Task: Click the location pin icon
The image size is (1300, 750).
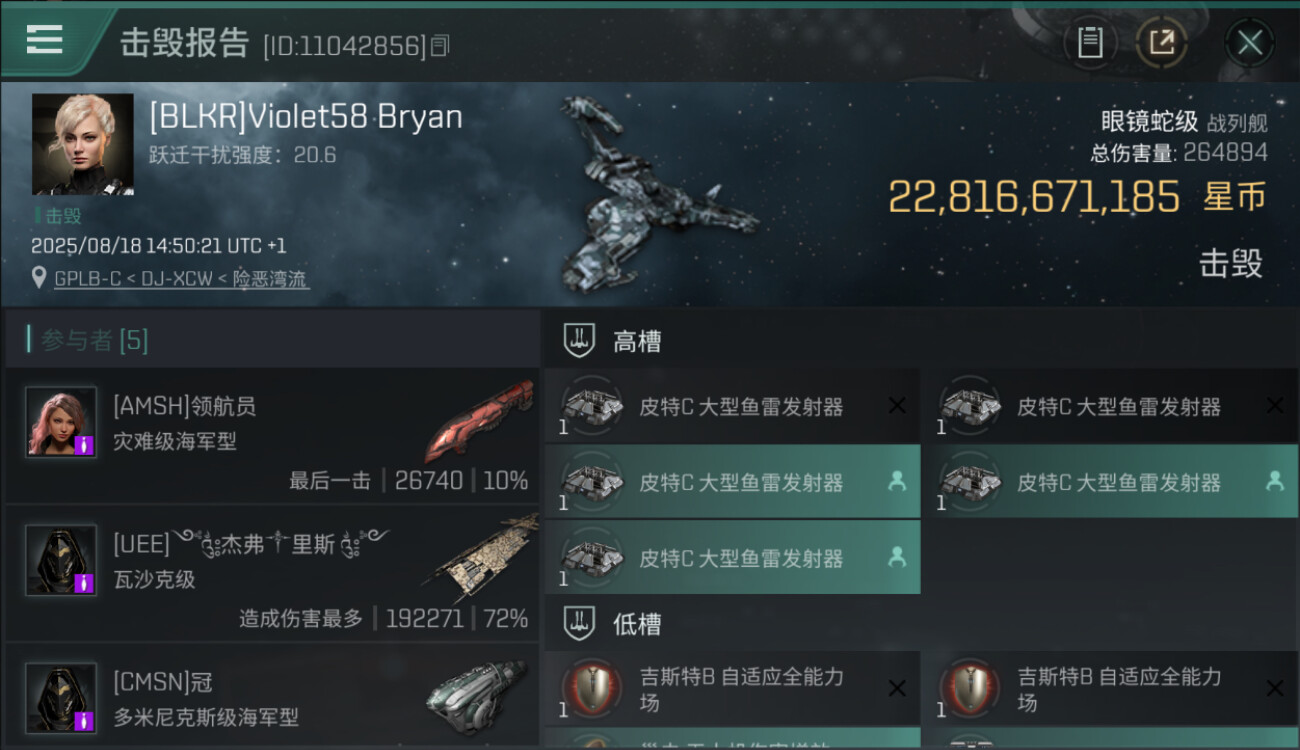Action: coord(38,279)
